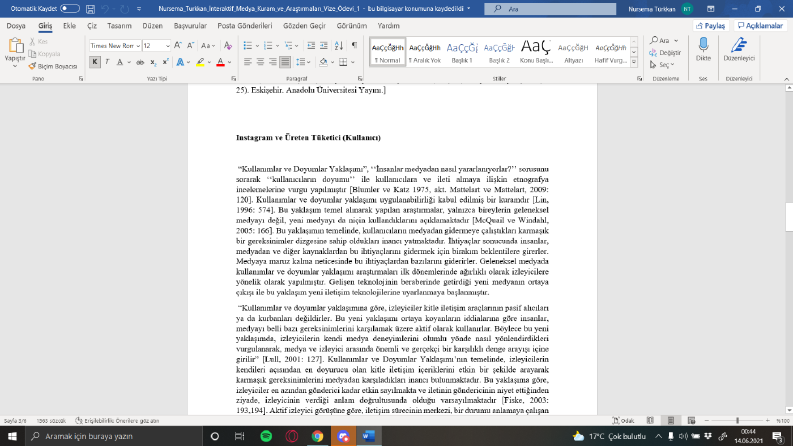Collapse the ribbon chevron
This screenshot has width=793, height=446.
click(786, 79)
